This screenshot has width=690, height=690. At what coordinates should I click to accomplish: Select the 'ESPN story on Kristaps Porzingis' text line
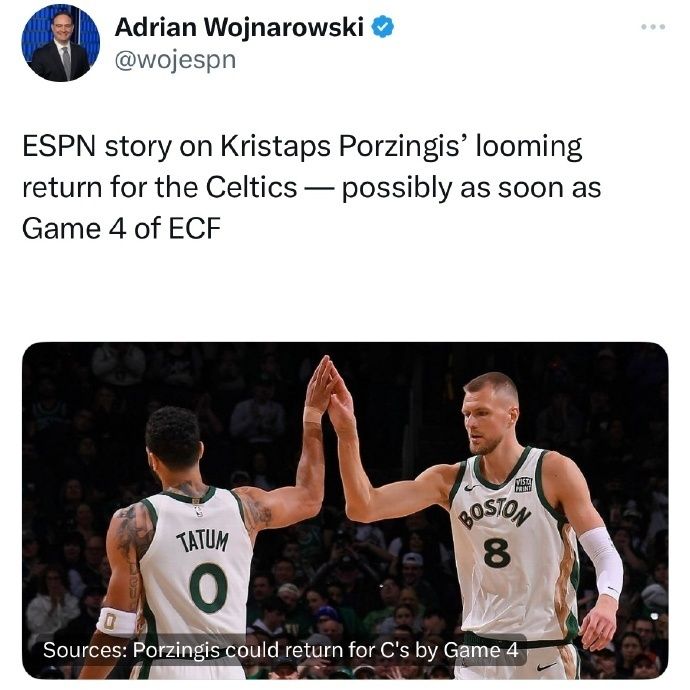click(302, 146)
